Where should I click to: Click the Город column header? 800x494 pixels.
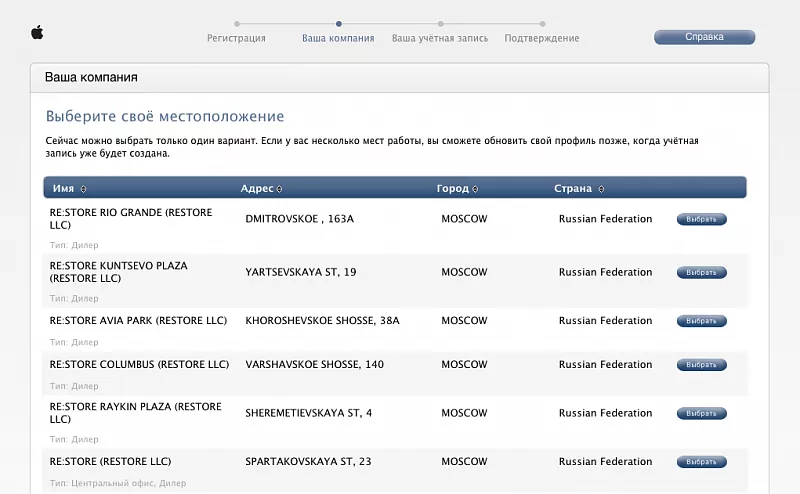(453, 189)
